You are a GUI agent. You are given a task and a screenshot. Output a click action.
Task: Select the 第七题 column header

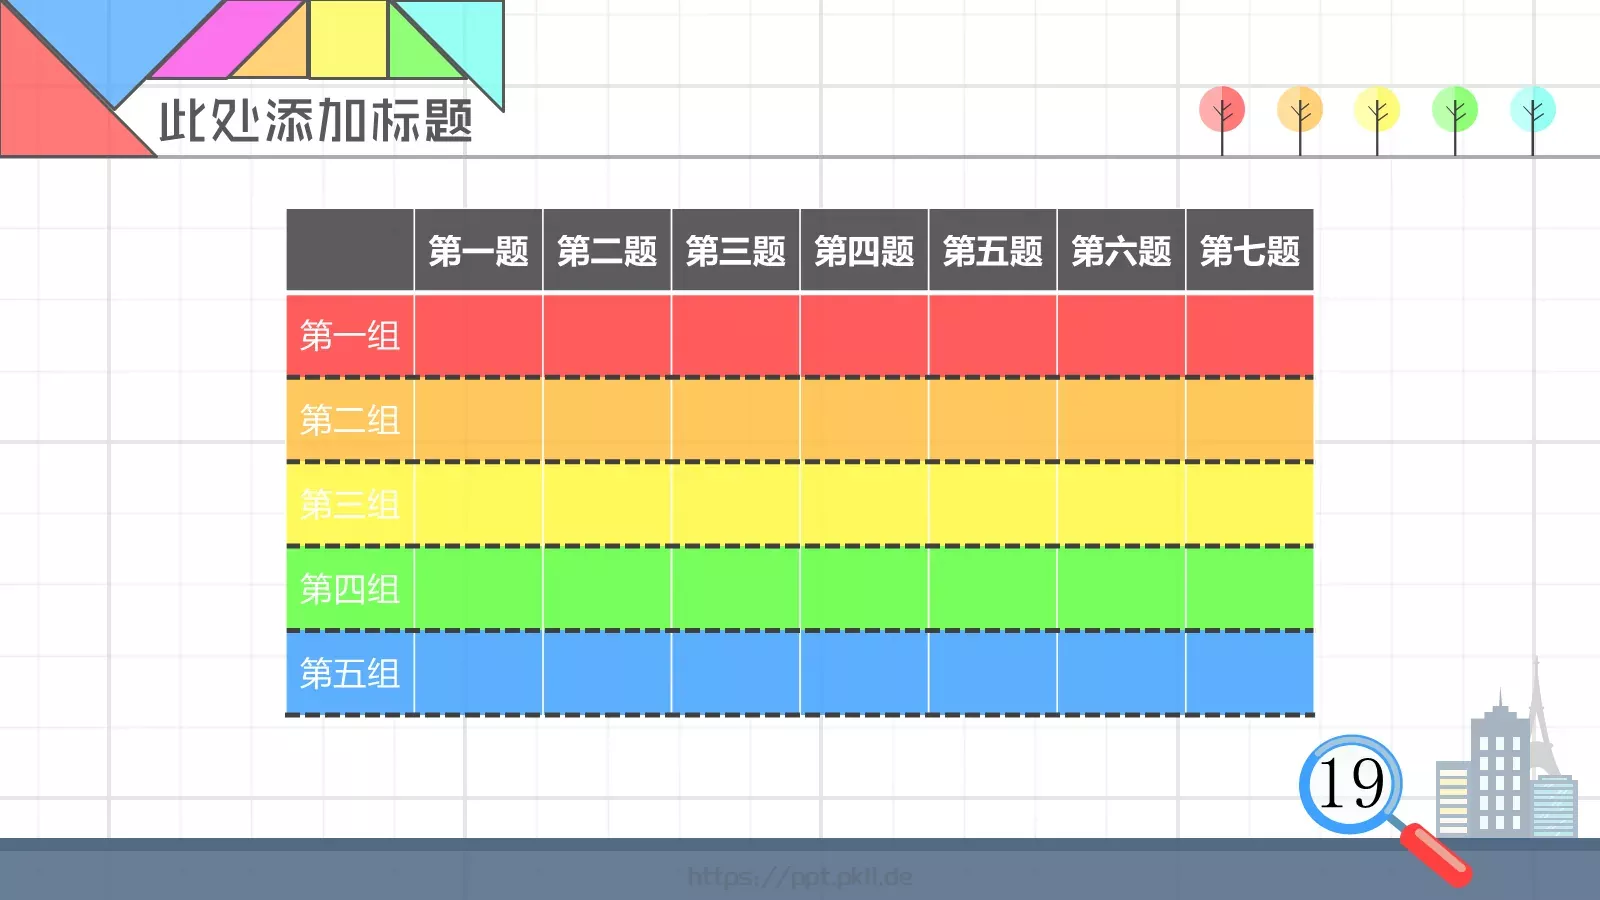pyautogui.click(x=1250, y=250)
